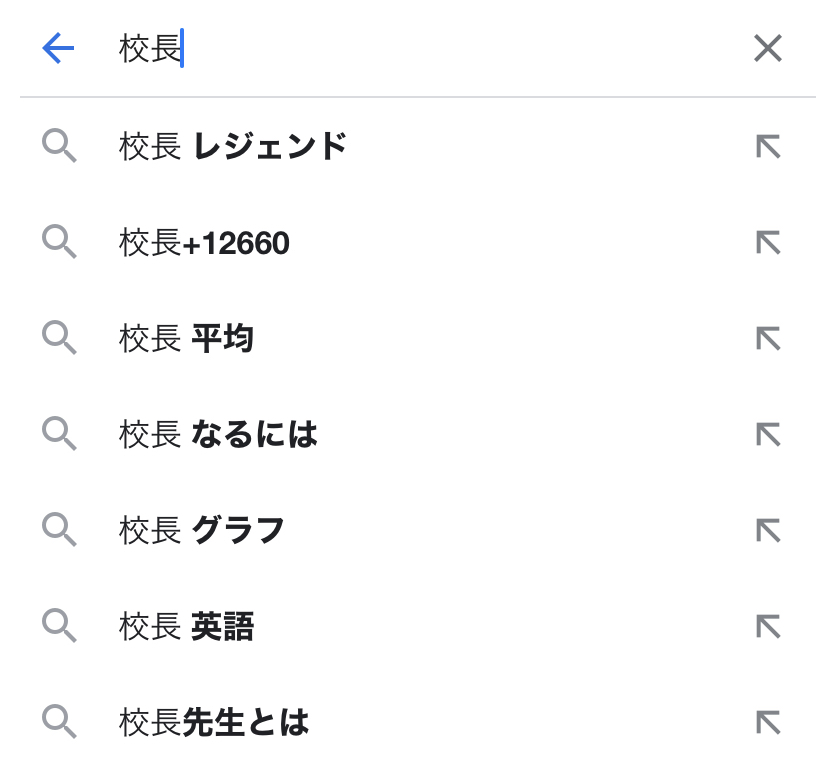Viewport: 828px width, 777px height.
Task: Insert 校長 レジェンド using its arrow icon
Action: pos(767,147)
